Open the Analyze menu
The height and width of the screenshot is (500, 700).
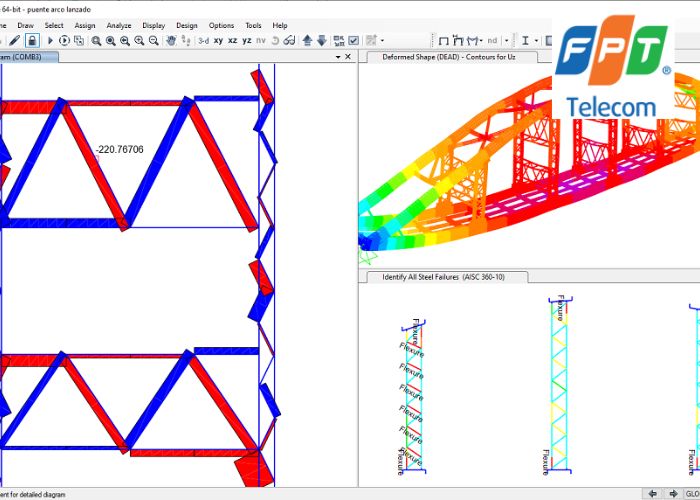click(118, 25)
